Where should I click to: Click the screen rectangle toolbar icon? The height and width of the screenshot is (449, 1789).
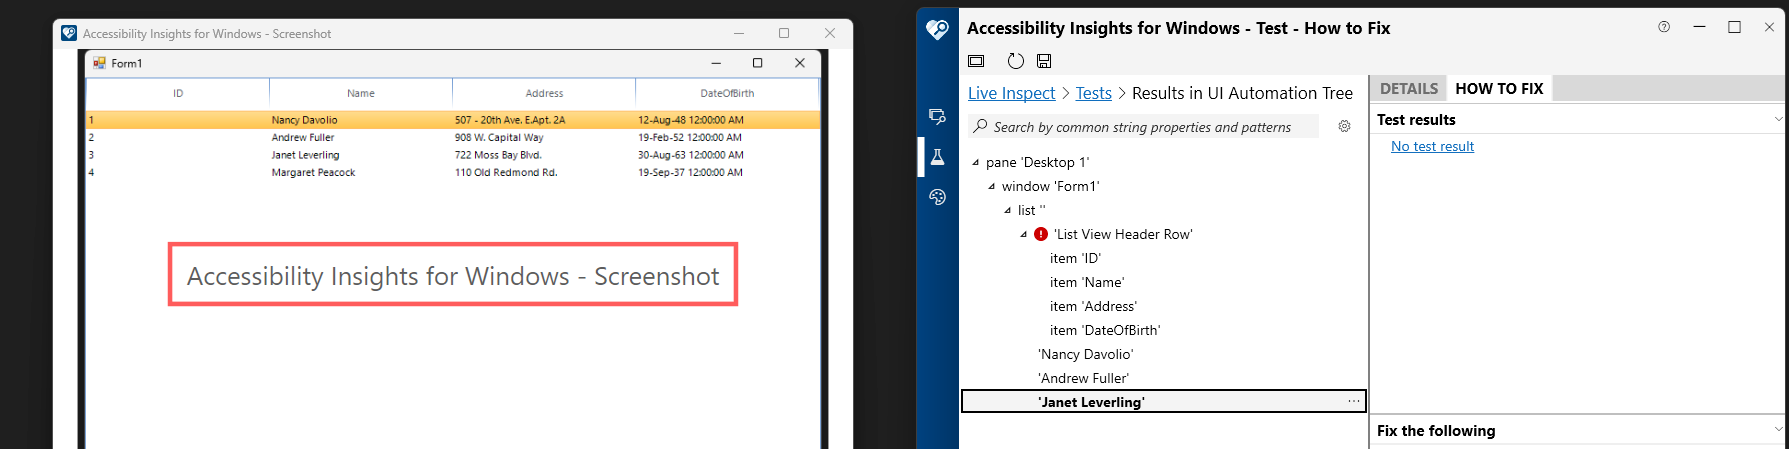click(x=976, y=61)
